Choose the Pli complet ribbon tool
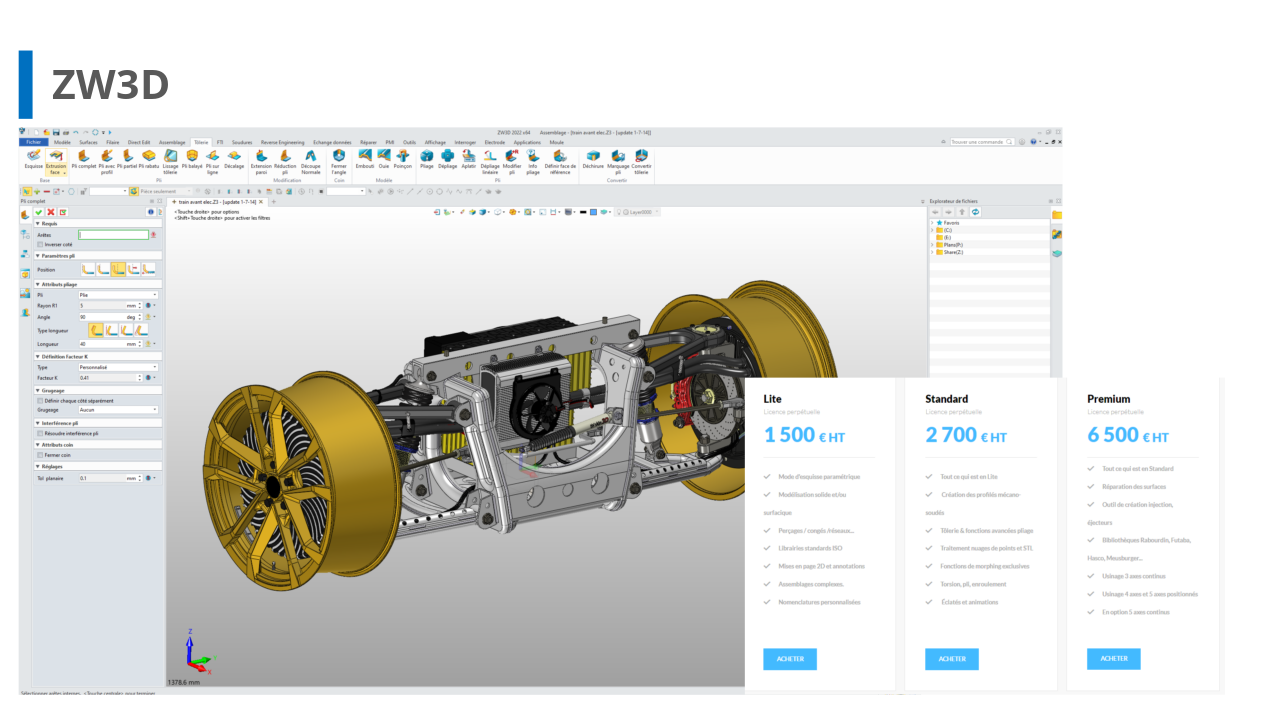The image size is (1280, 720). click(83, 160)
